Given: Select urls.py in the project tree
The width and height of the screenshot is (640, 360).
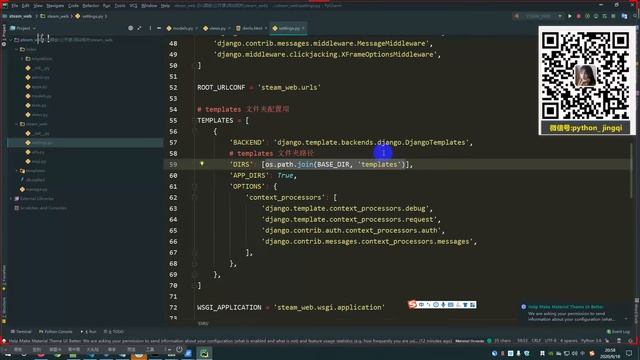Looking at the screenshot, I should [x=35, y=152].
